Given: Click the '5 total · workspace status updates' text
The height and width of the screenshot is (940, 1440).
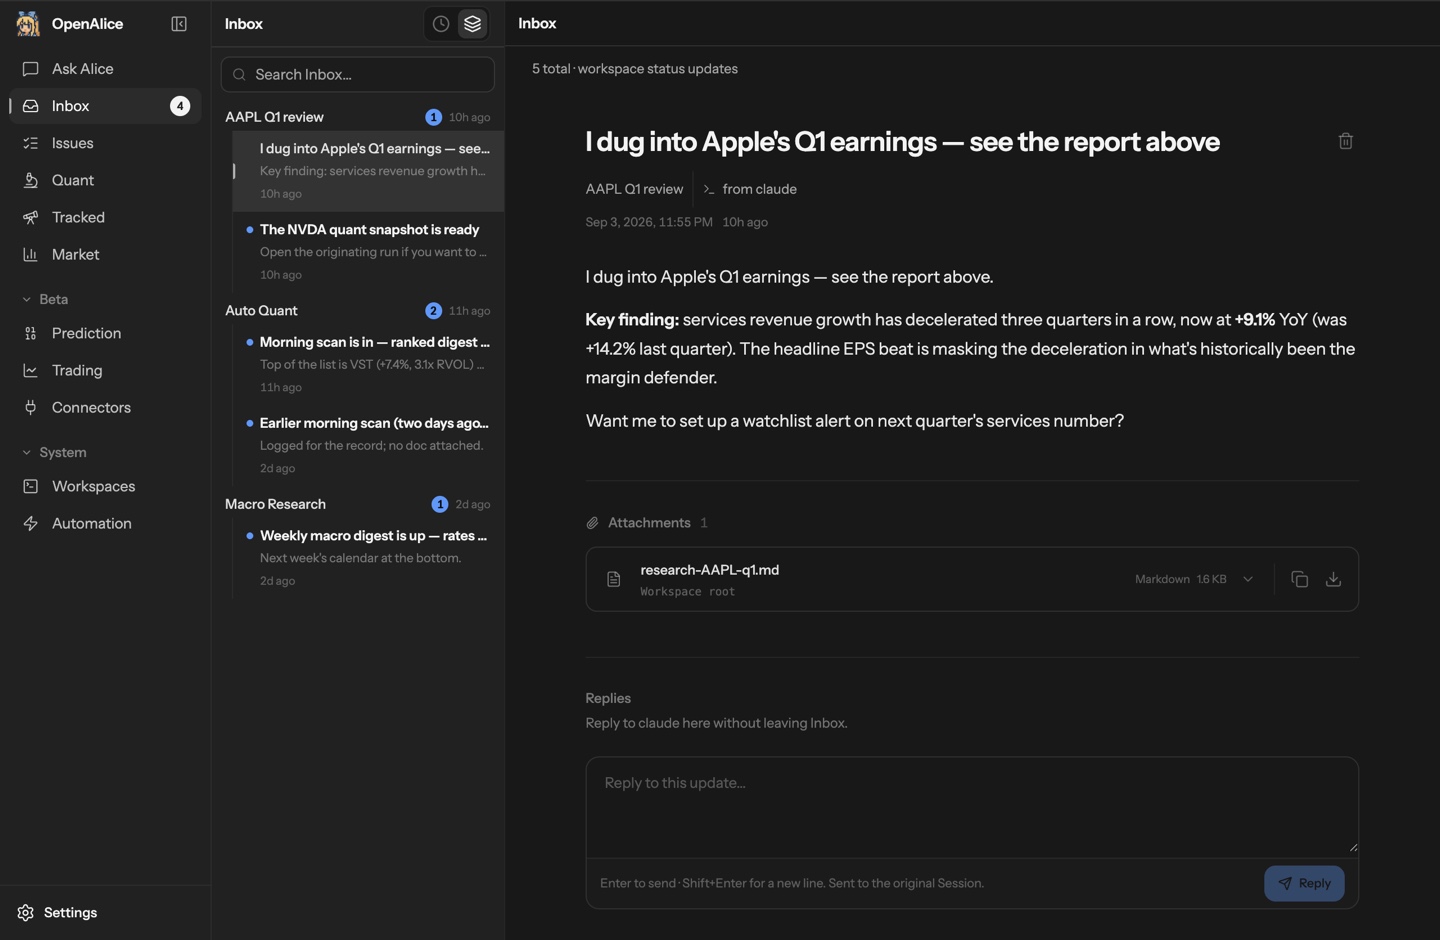Looking at the screenshot, I should (635, 69).
